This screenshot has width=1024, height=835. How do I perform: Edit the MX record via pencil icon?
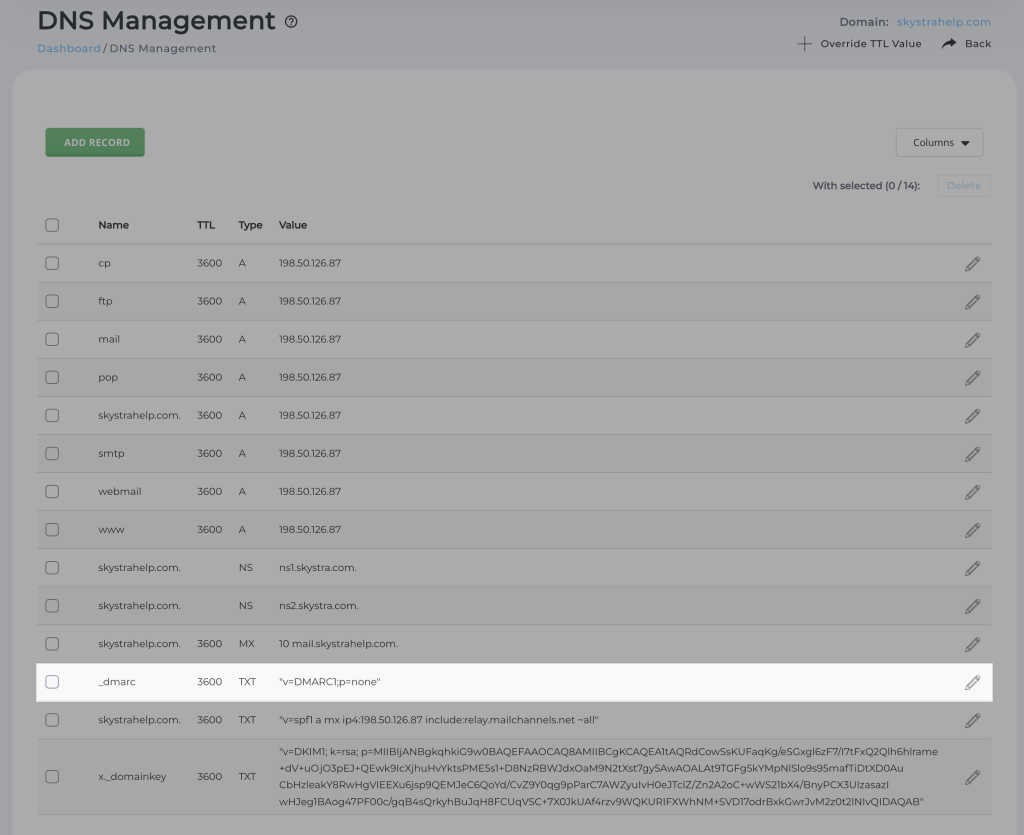(x=972, y=644)
